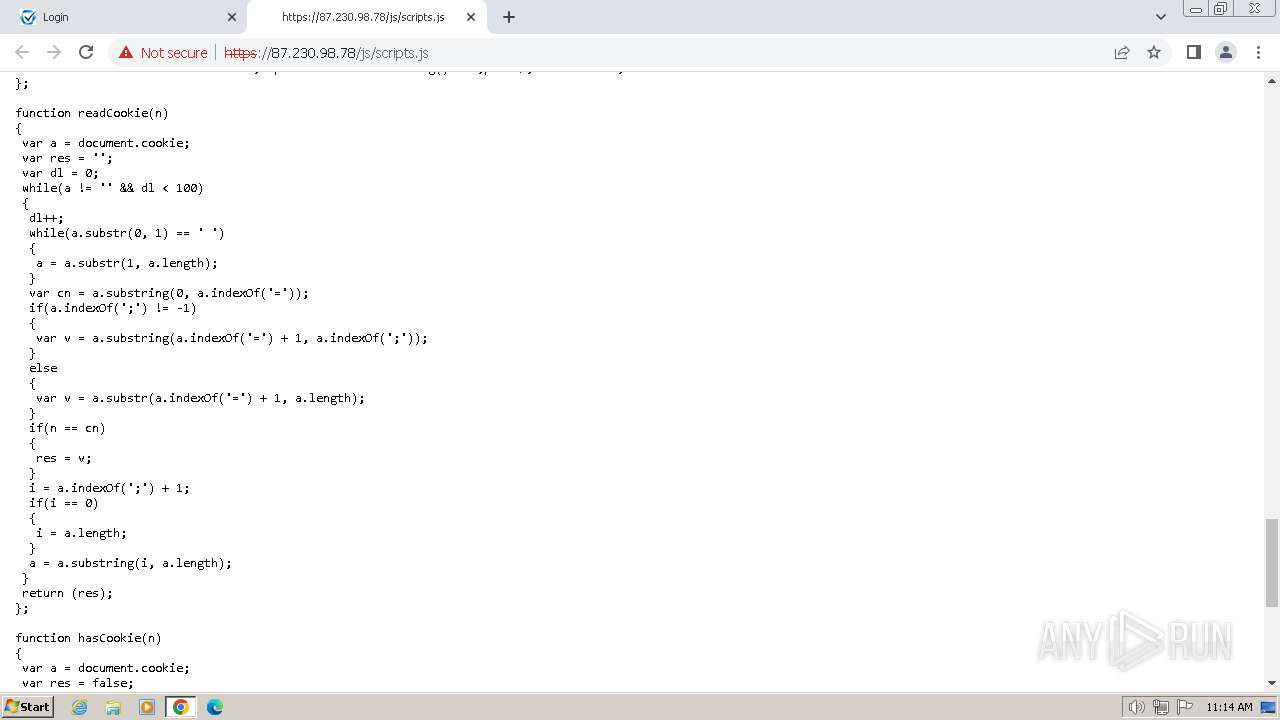1280x720 pixels.
Task: Open File Explorer from taskbar
Action: 113,707
